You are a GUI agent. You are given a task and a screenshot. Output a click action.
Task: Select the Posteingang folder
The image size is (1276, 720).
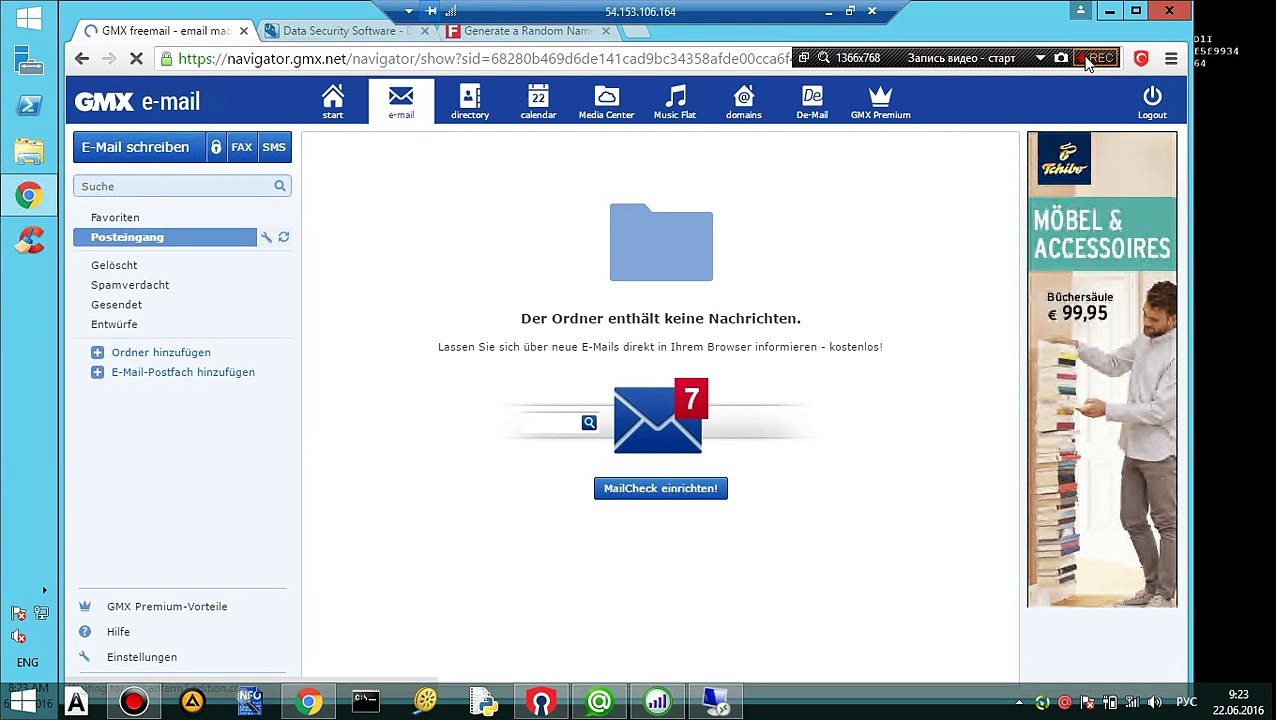(165, 237)
